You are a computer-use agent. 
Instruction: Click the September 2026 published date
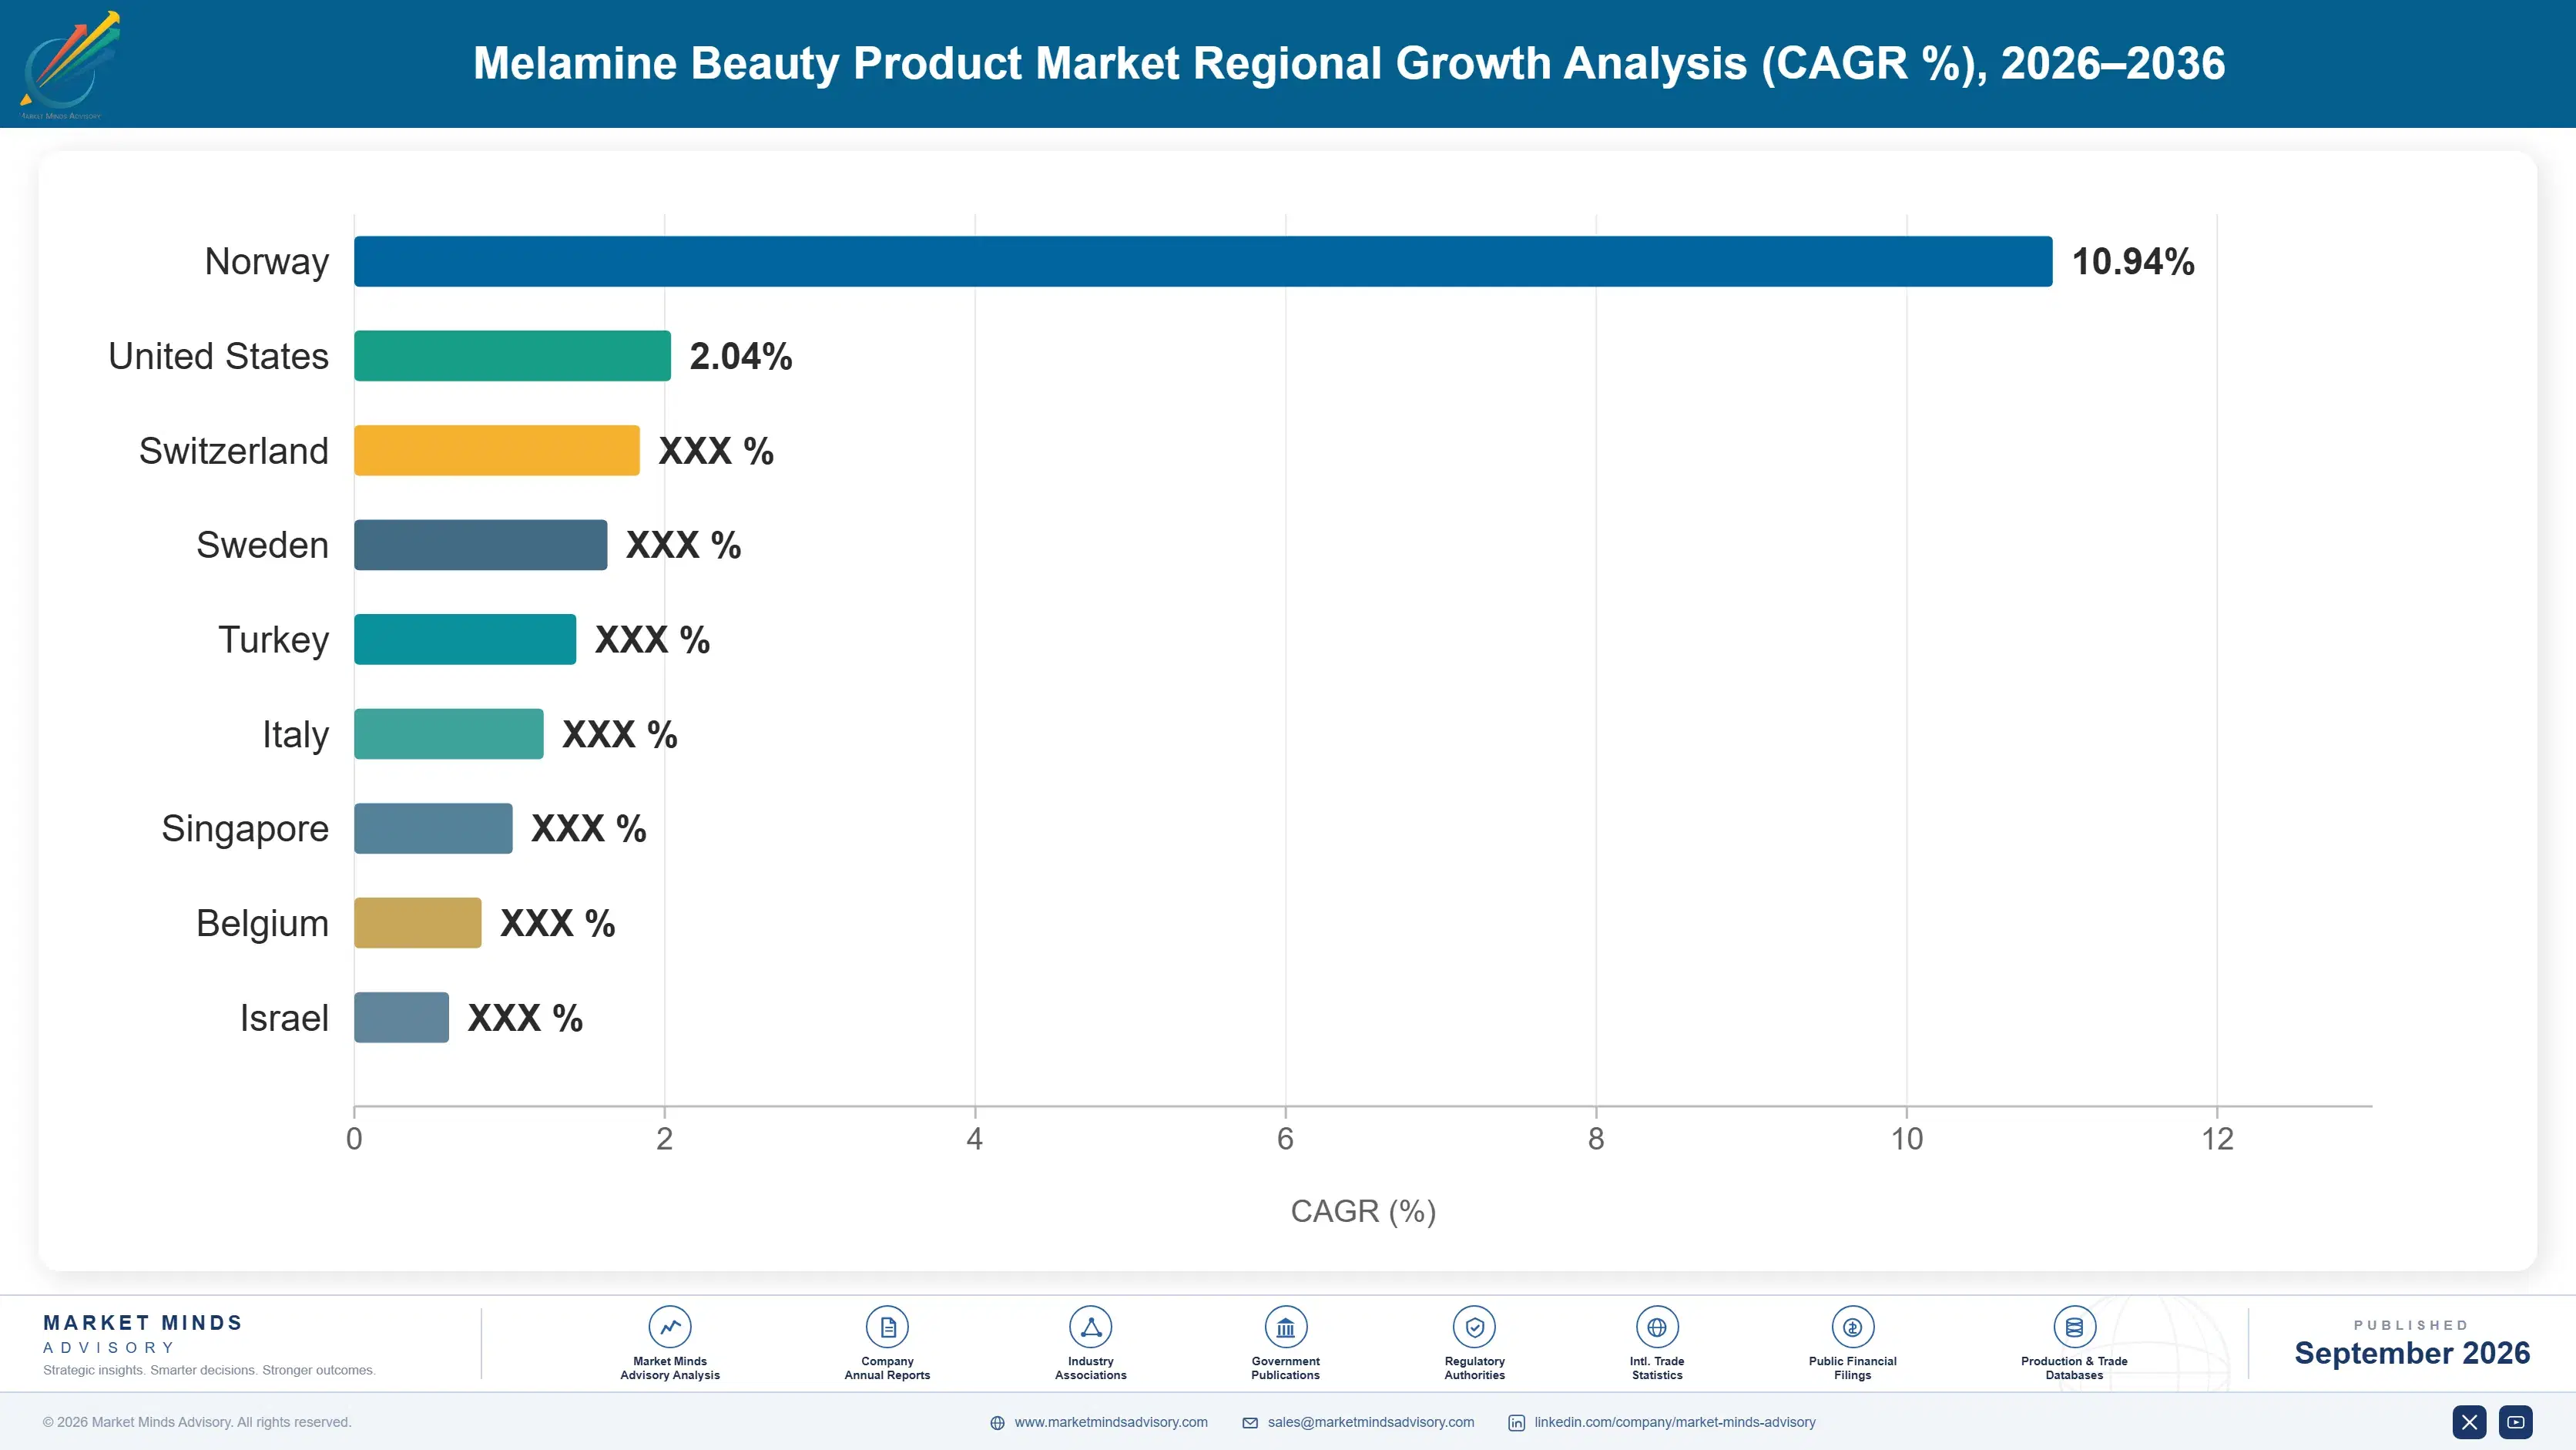click(x=2412, y=1353)
